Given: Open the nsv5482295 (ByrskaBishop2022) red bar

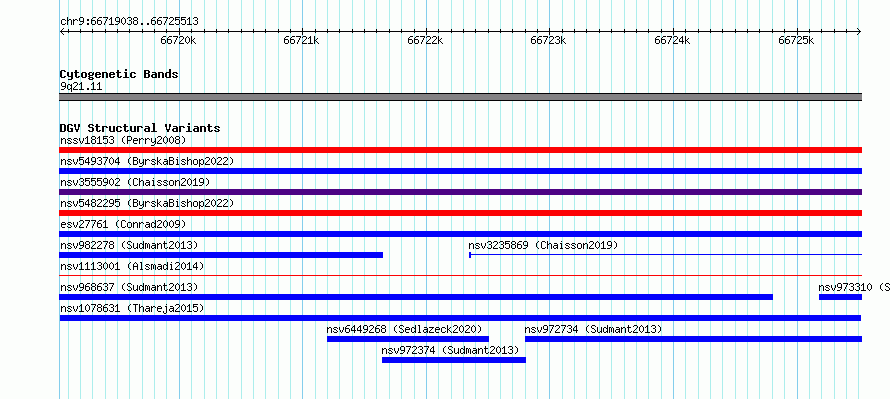Looking at the screenshot, I should (460, 213).
